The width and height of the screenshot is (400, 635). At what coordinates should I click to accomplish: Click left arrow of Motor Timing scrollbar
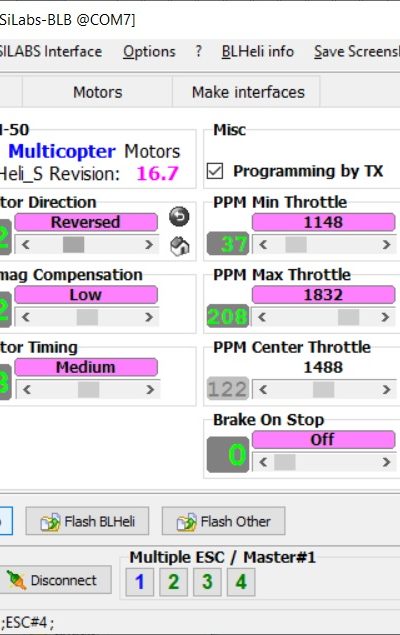pos(27,390)
